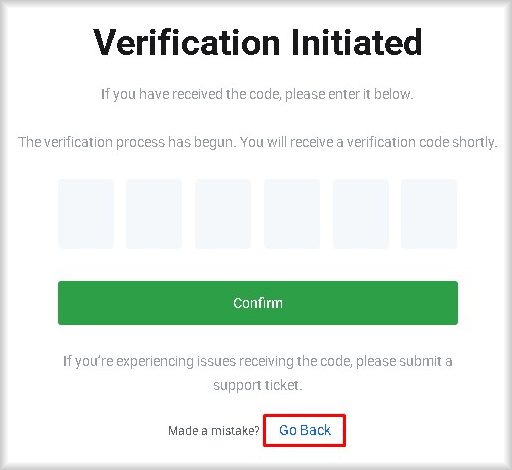This screenshot has width=512, height=470.
Task: Click the green Confirm button
Action: [258, 303]
